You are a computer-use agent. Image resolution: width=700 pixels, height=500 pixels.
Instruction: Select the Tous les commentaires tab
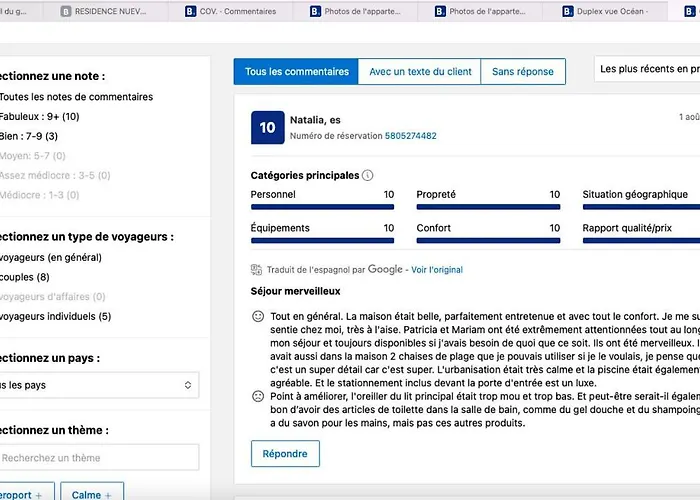pyautogui.click(x=296, y=72)
